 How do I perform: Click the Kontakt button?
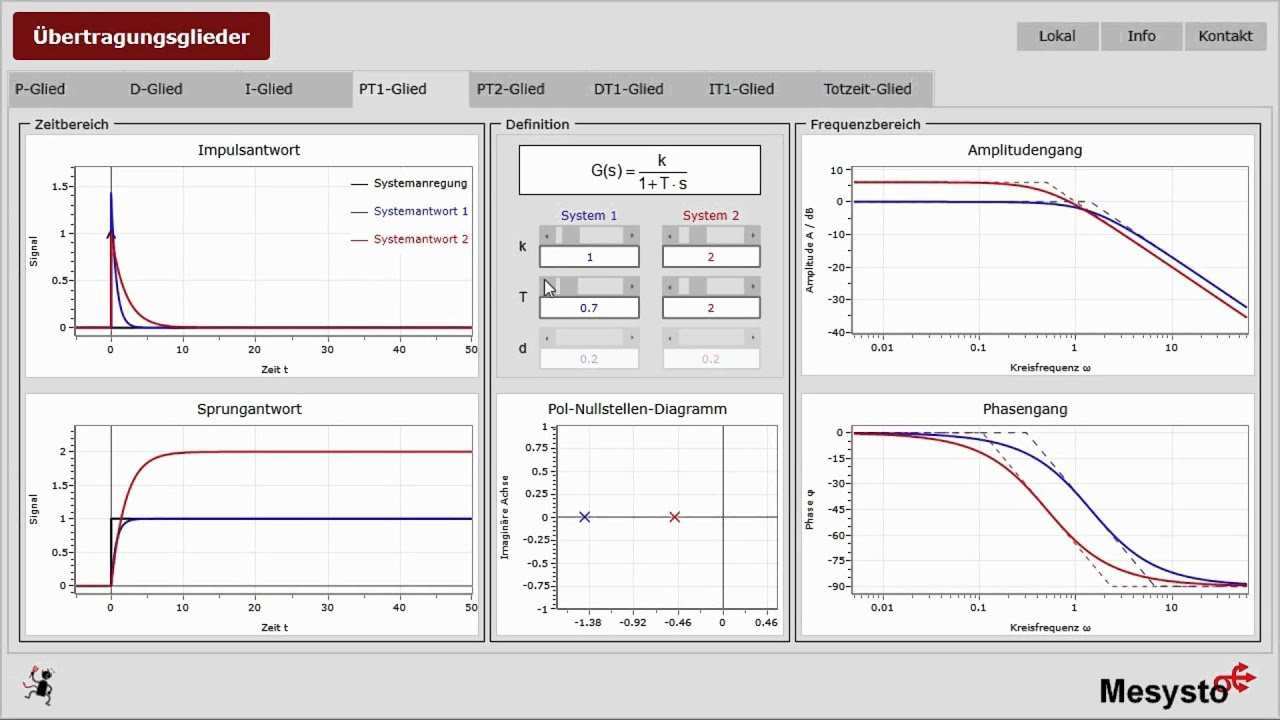click(x=1225, y=36)
